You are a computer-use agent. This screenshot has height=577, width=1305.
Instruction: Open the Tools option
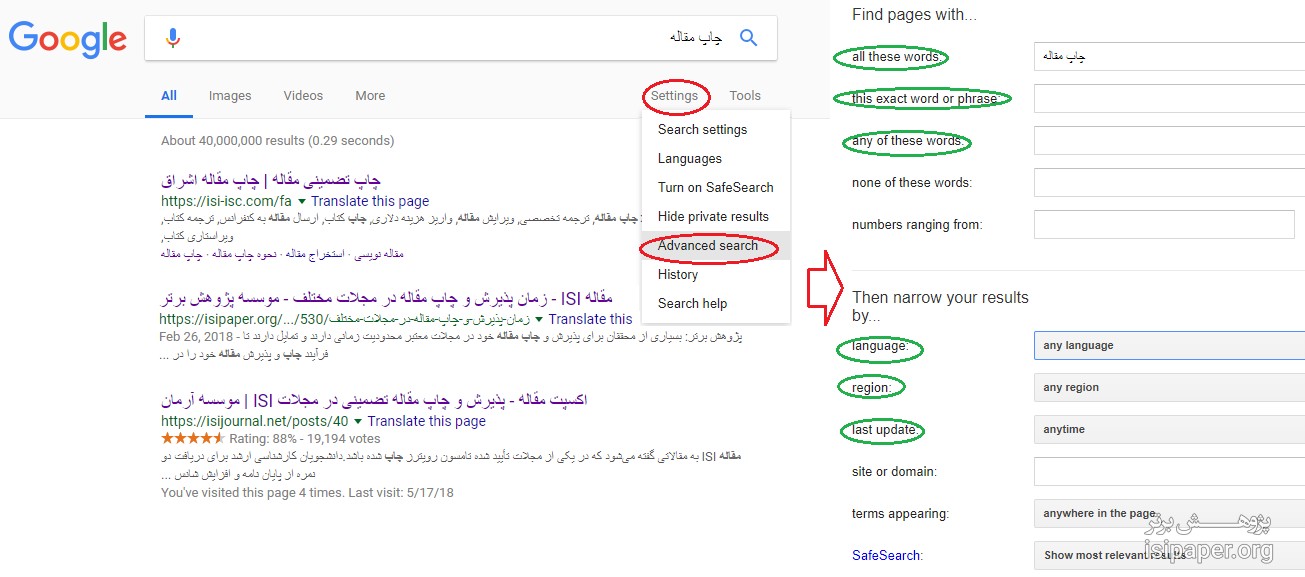[x=745, y=96]
